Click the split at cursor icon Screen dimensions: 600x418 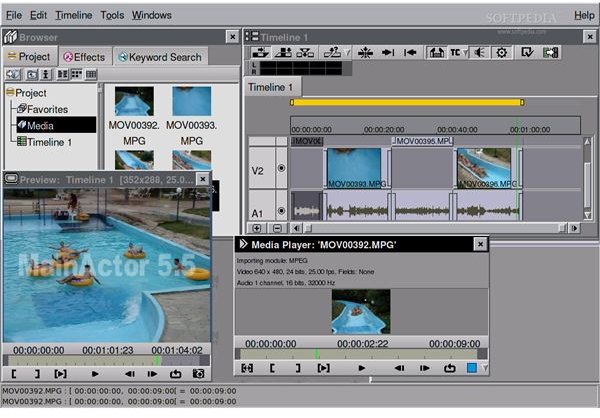365,52
